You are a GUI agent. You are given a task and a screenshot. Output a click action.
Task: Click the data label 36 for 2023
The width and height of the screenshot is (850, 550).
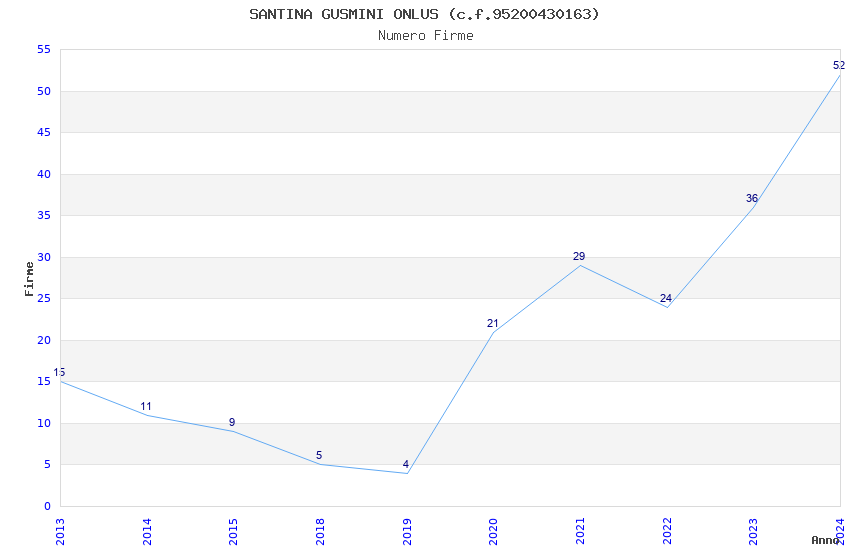click(752, 198)
